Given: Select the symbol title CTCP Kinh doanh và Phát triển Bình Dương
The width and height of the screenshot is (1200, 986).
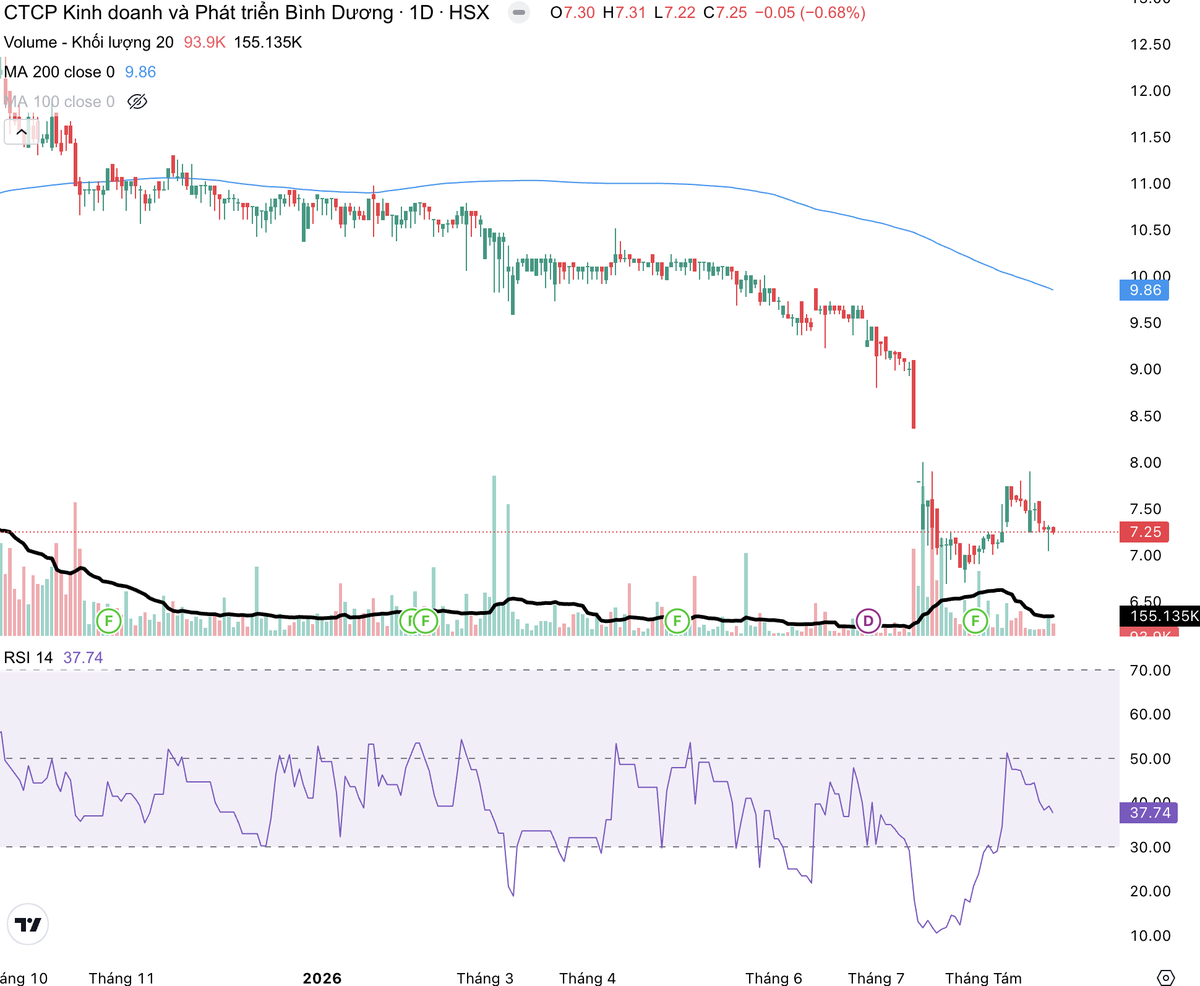Looking at the screenshot, I should tap(197, 13).
